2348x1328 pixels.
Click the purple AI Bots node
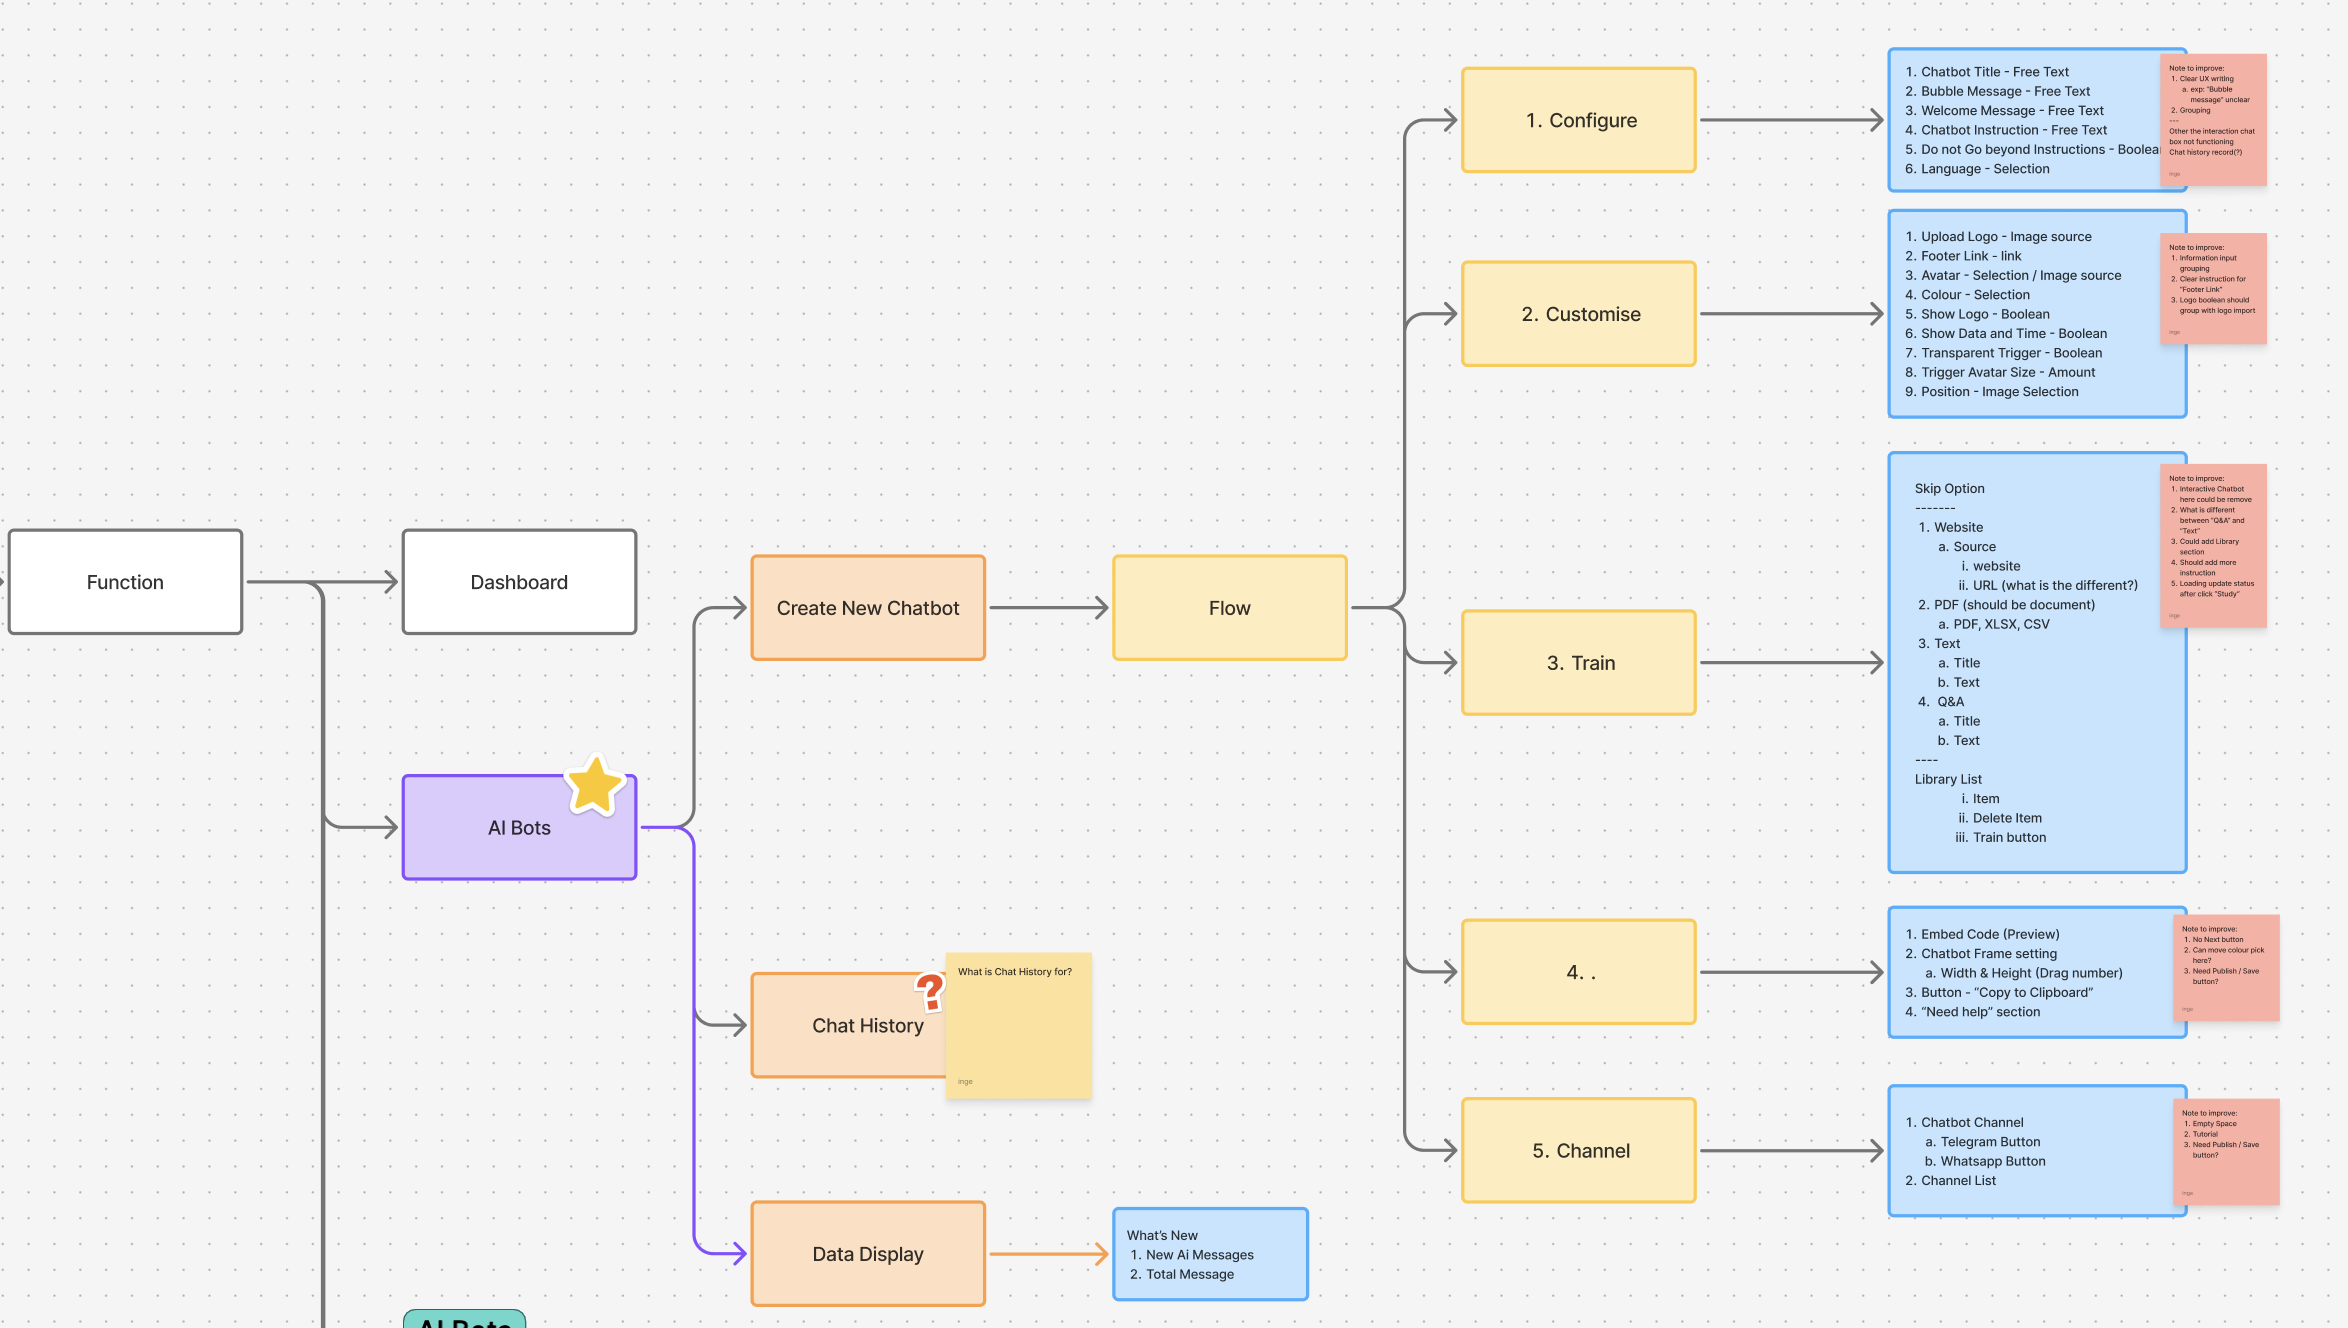coord(519,828)
